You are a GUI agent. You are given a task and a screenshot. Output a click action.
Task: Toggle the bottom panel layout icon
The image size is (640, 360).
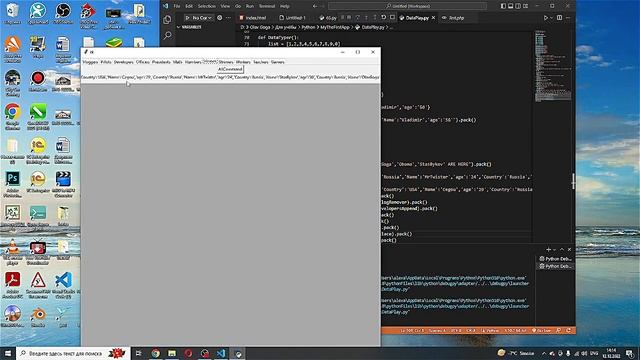pyautogui.click(x=511, y=6)
